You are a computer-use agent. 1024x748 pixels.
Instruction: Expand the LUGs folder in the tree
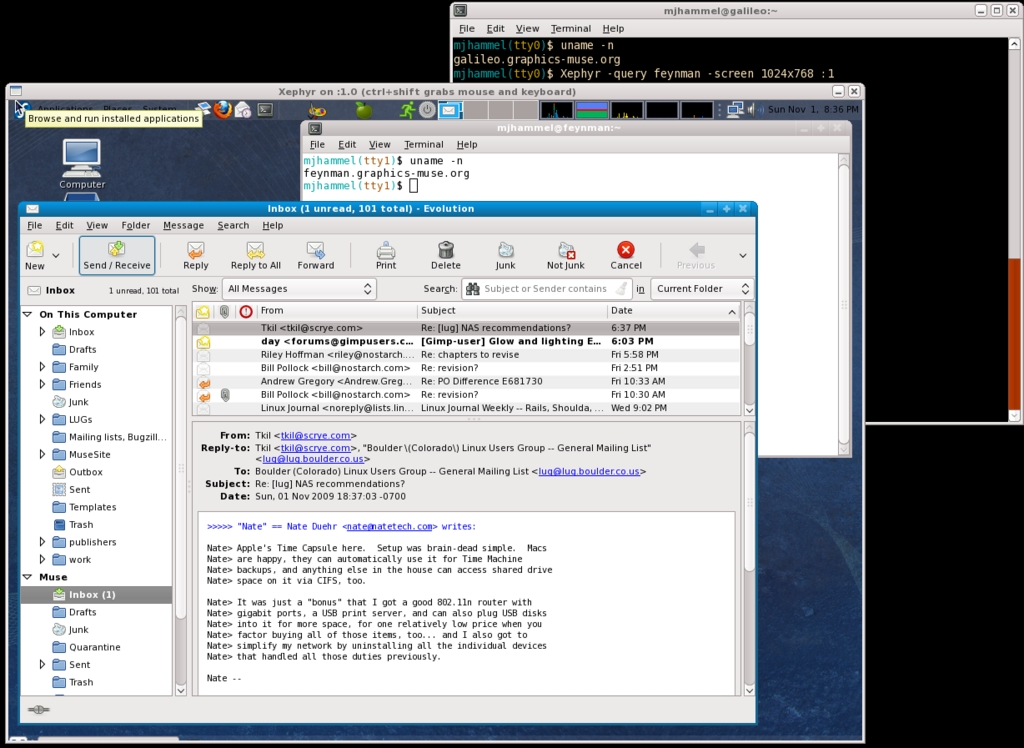(x=42, y=420)
